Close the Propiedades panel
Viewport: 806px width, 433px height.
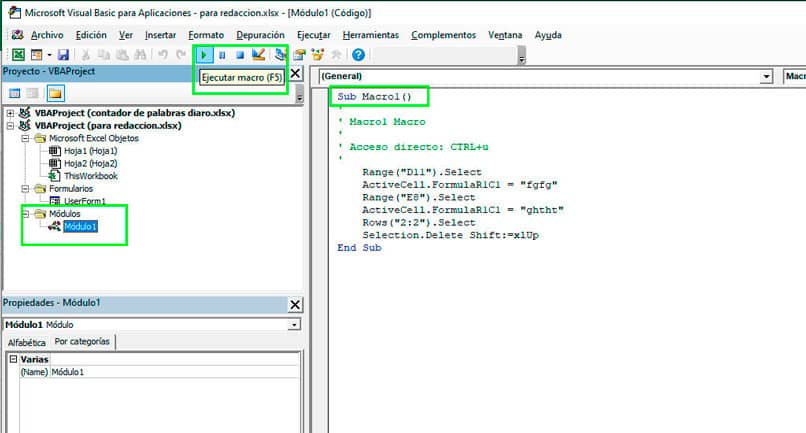pyautogui.click(x=294, y=304)
